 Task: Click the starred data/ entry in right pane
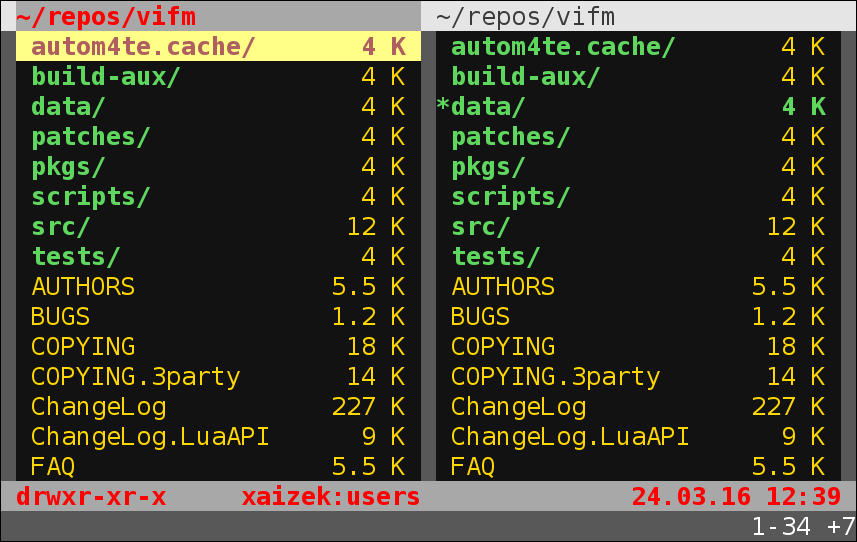click(x=638, y=106)
